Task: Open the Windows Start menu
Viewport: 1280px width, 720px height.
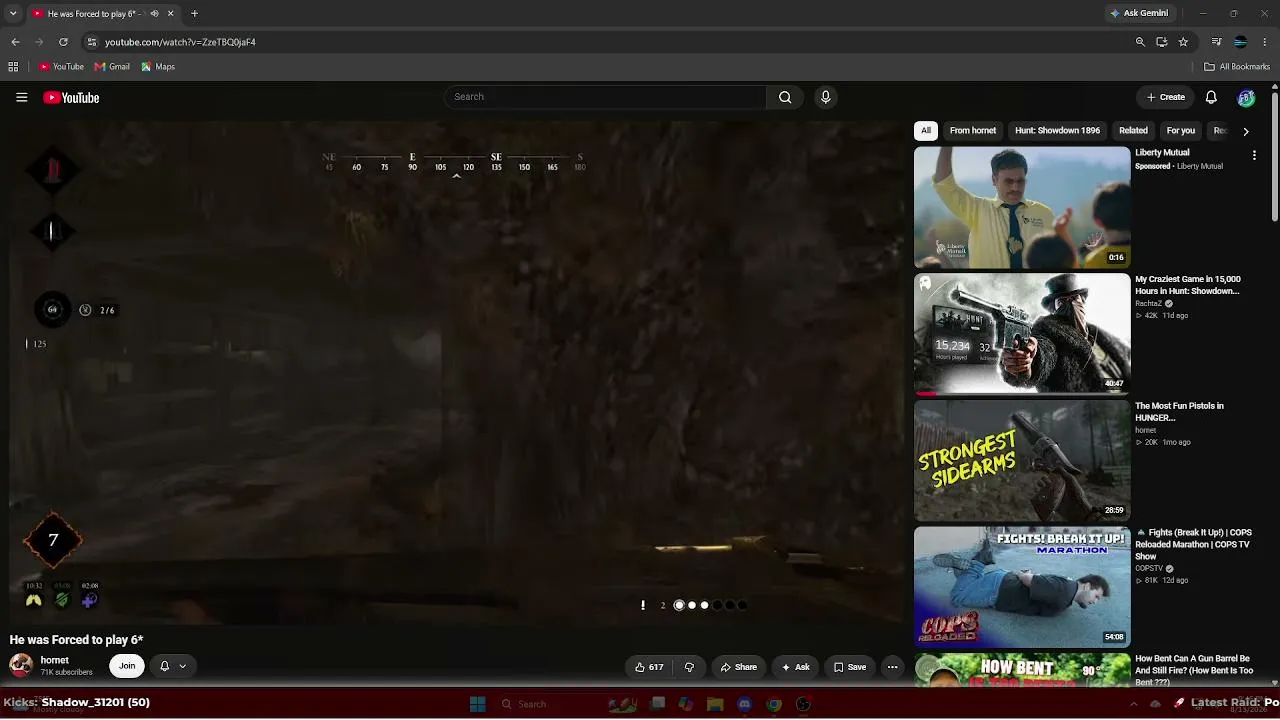Action: [x=477, y=704]
